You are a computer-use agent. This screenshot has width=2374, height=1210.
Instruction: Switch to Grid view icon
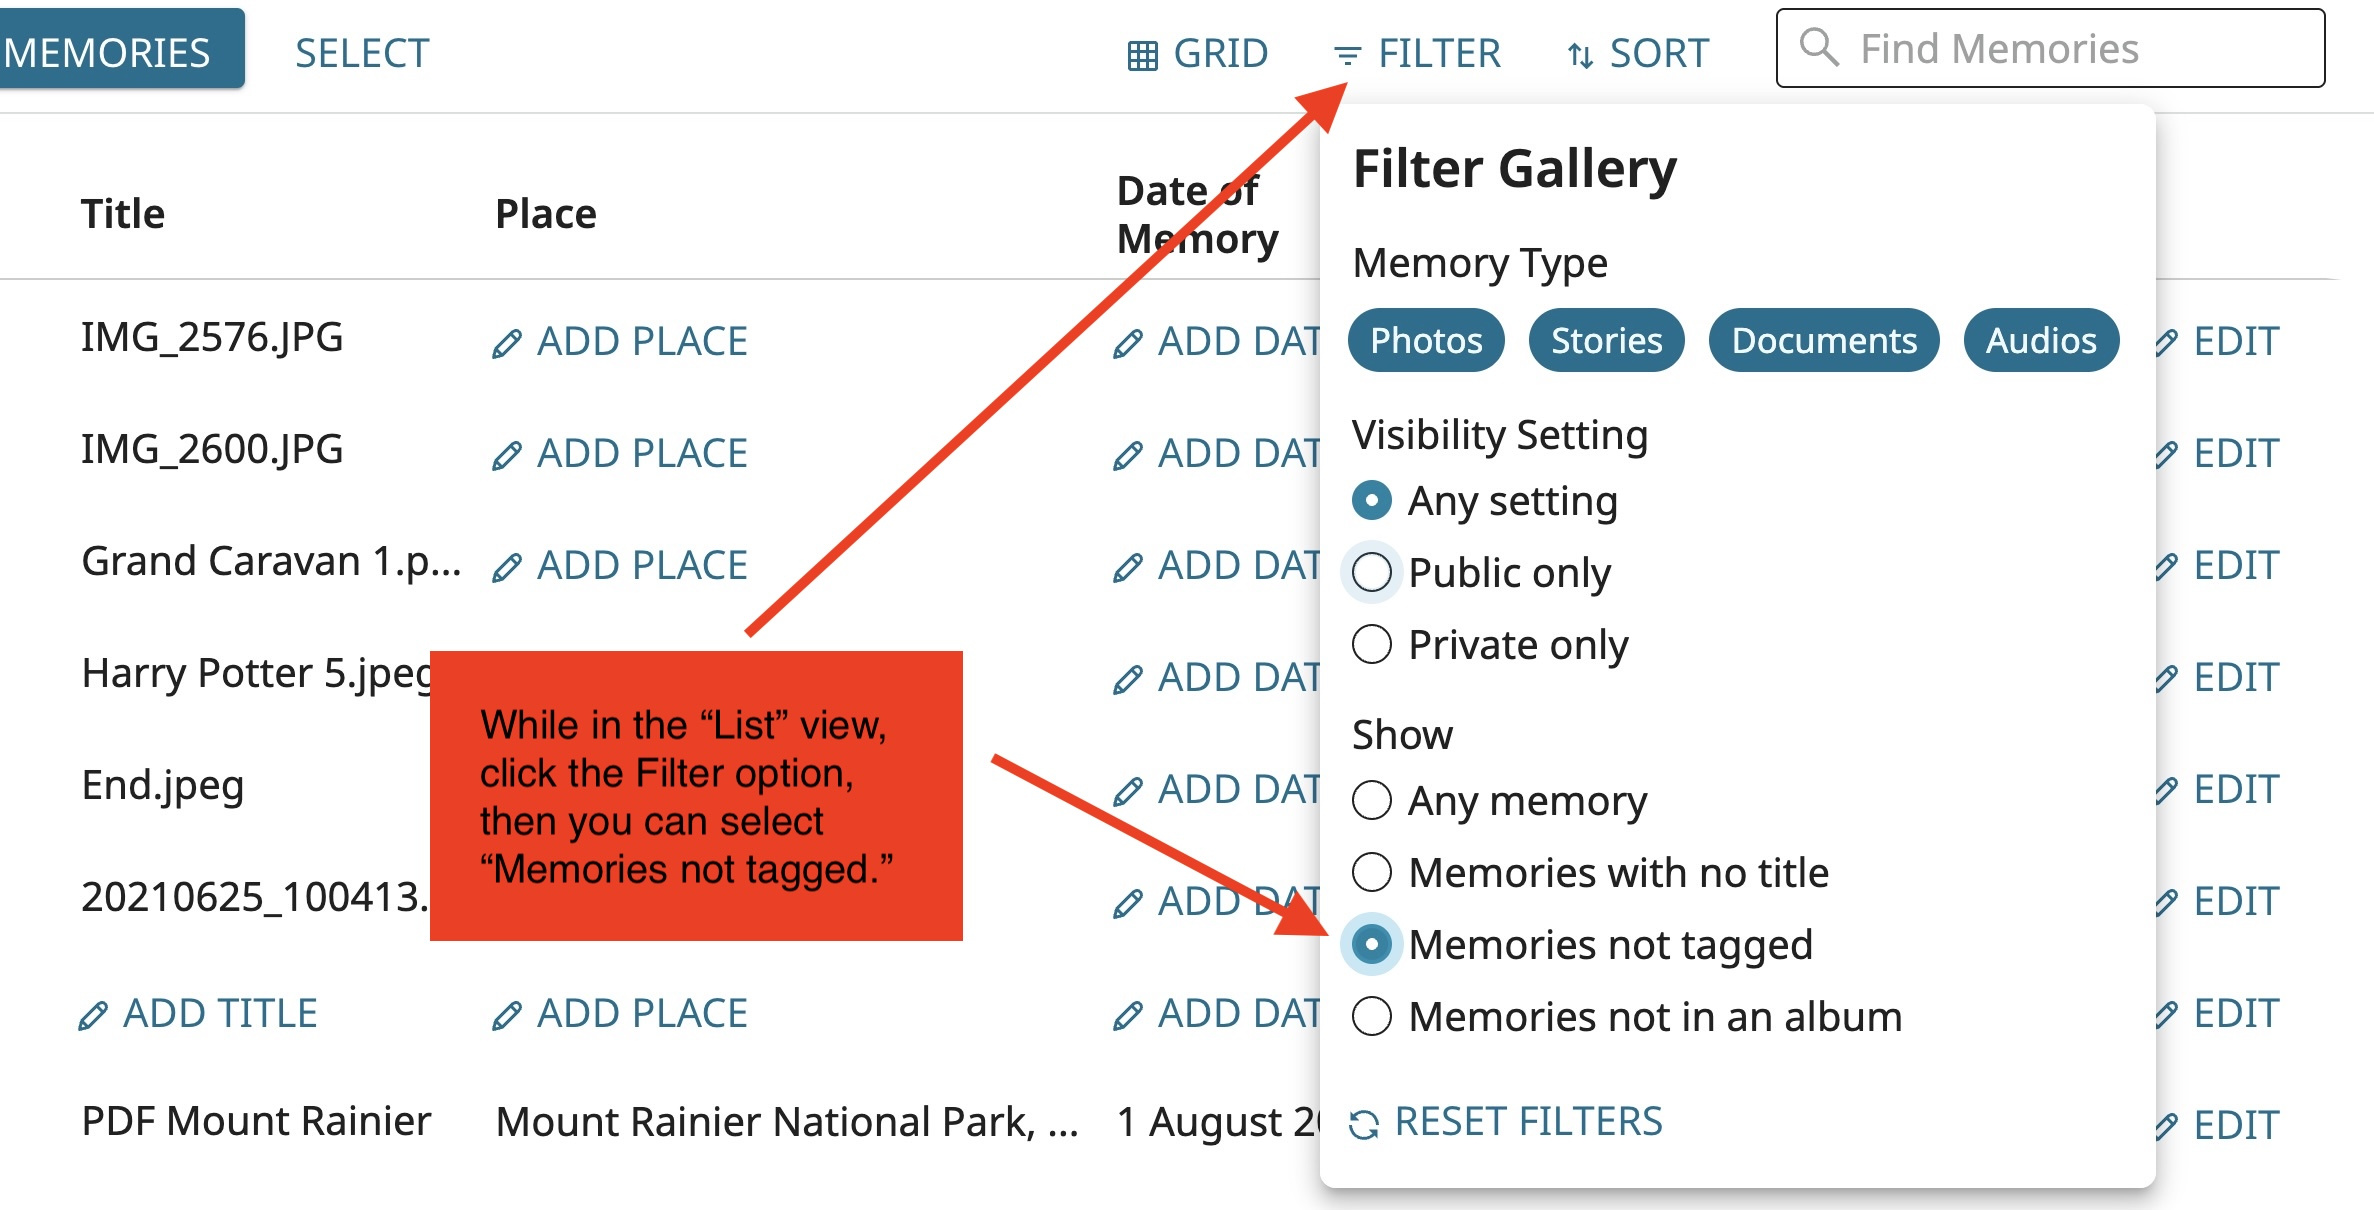pyautogui.click(x=1142, y=55)
